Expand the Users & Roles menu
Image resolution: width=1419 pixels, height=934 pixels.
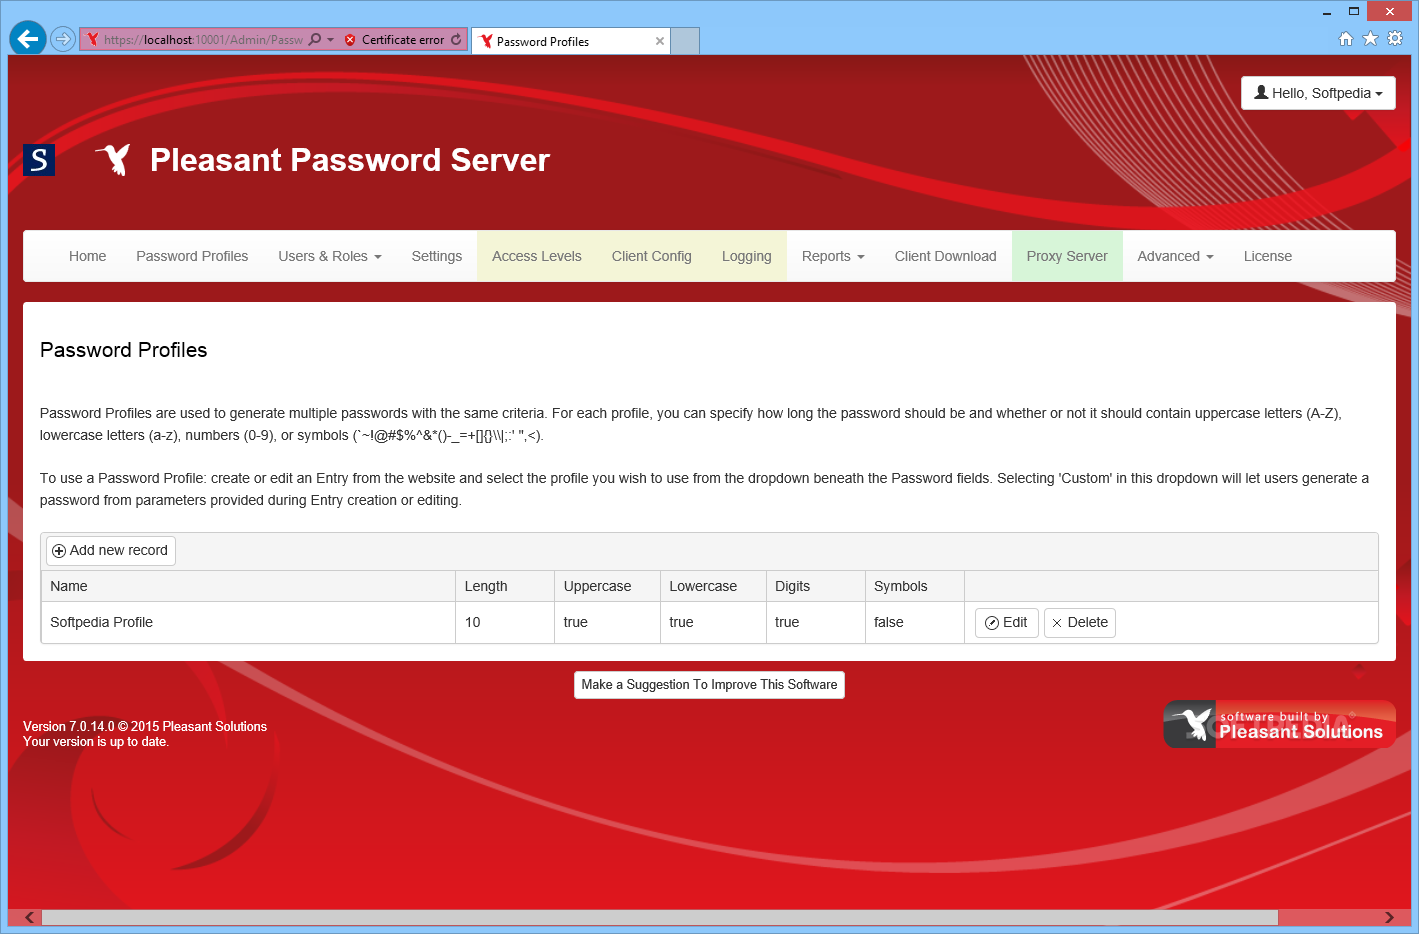tap(330, 256)
